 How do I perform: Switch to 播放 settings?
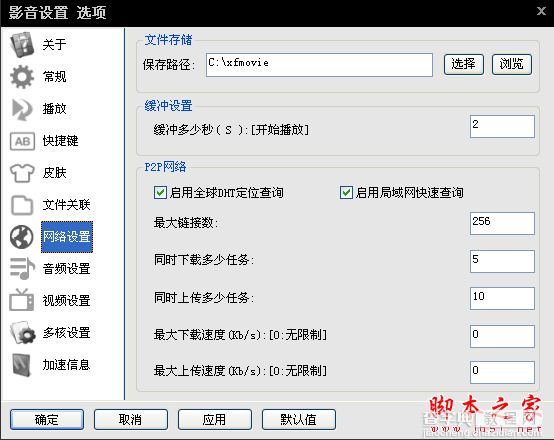tap(54, 109)
